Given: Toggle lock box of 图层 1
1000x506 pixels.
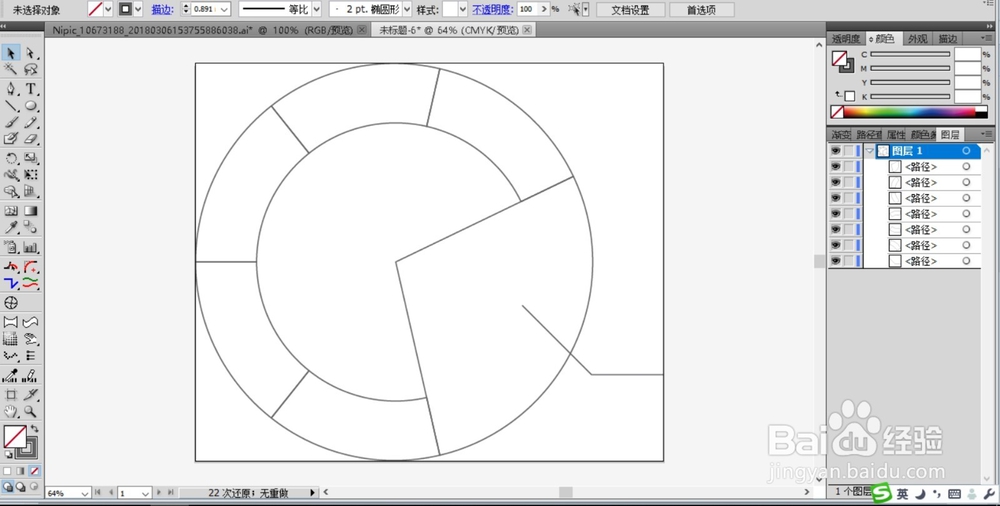Looking at the screenshot, I should tap(849, 151).
